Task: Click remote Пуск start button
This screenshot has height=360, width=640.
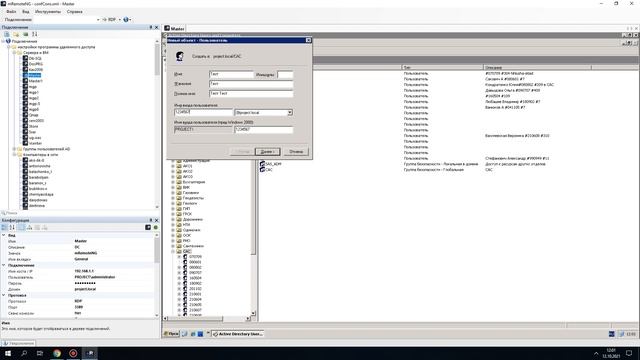Action: [x=171, y=334]
